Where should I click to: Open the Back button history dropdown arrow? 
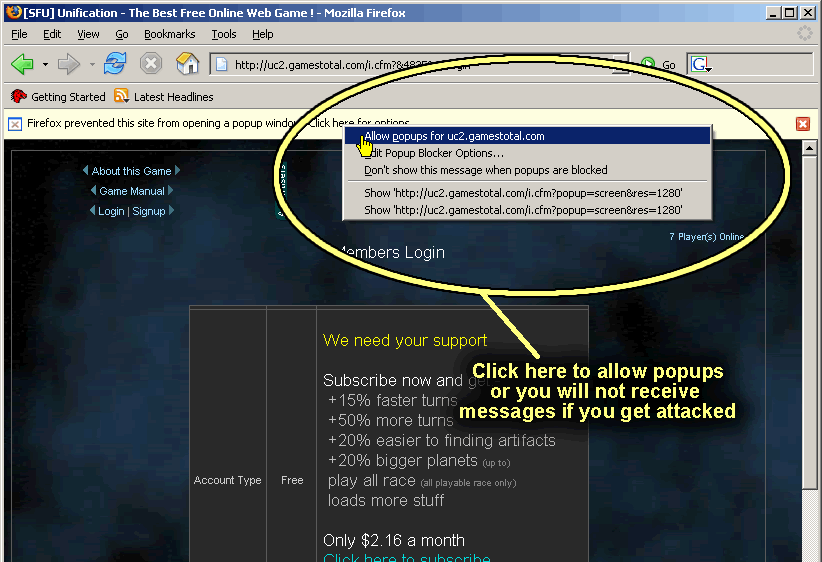point(45,65)
